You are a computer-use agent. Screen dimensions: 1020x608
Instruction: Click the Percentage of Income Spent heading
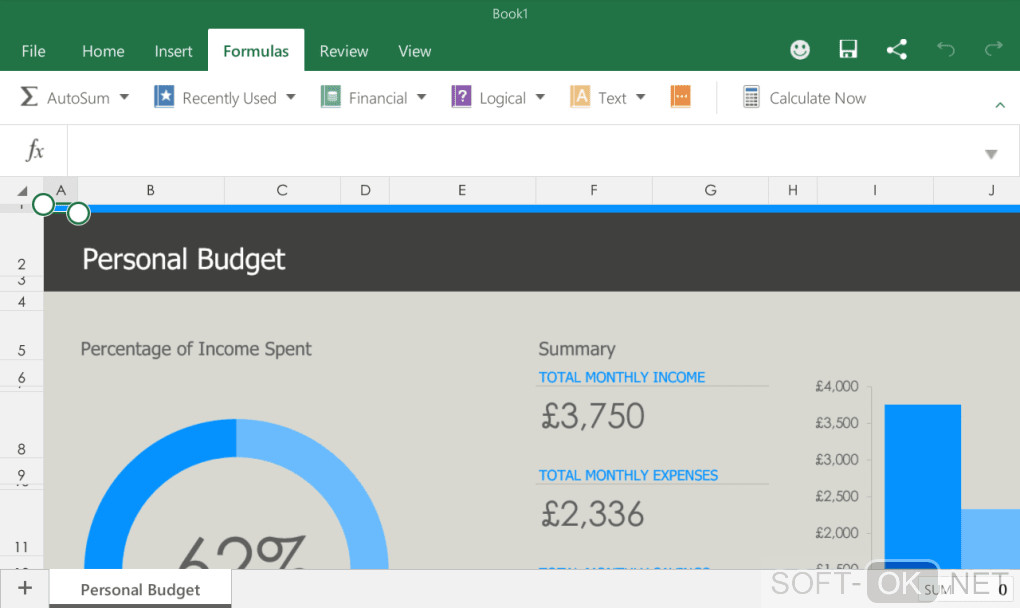pos(196,349)
